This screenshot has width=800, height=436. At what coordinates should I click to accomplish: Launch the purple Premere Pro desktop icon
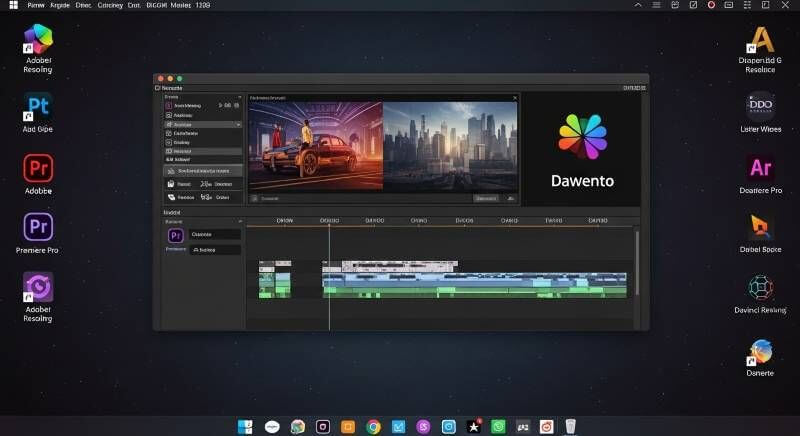point(38,227)
